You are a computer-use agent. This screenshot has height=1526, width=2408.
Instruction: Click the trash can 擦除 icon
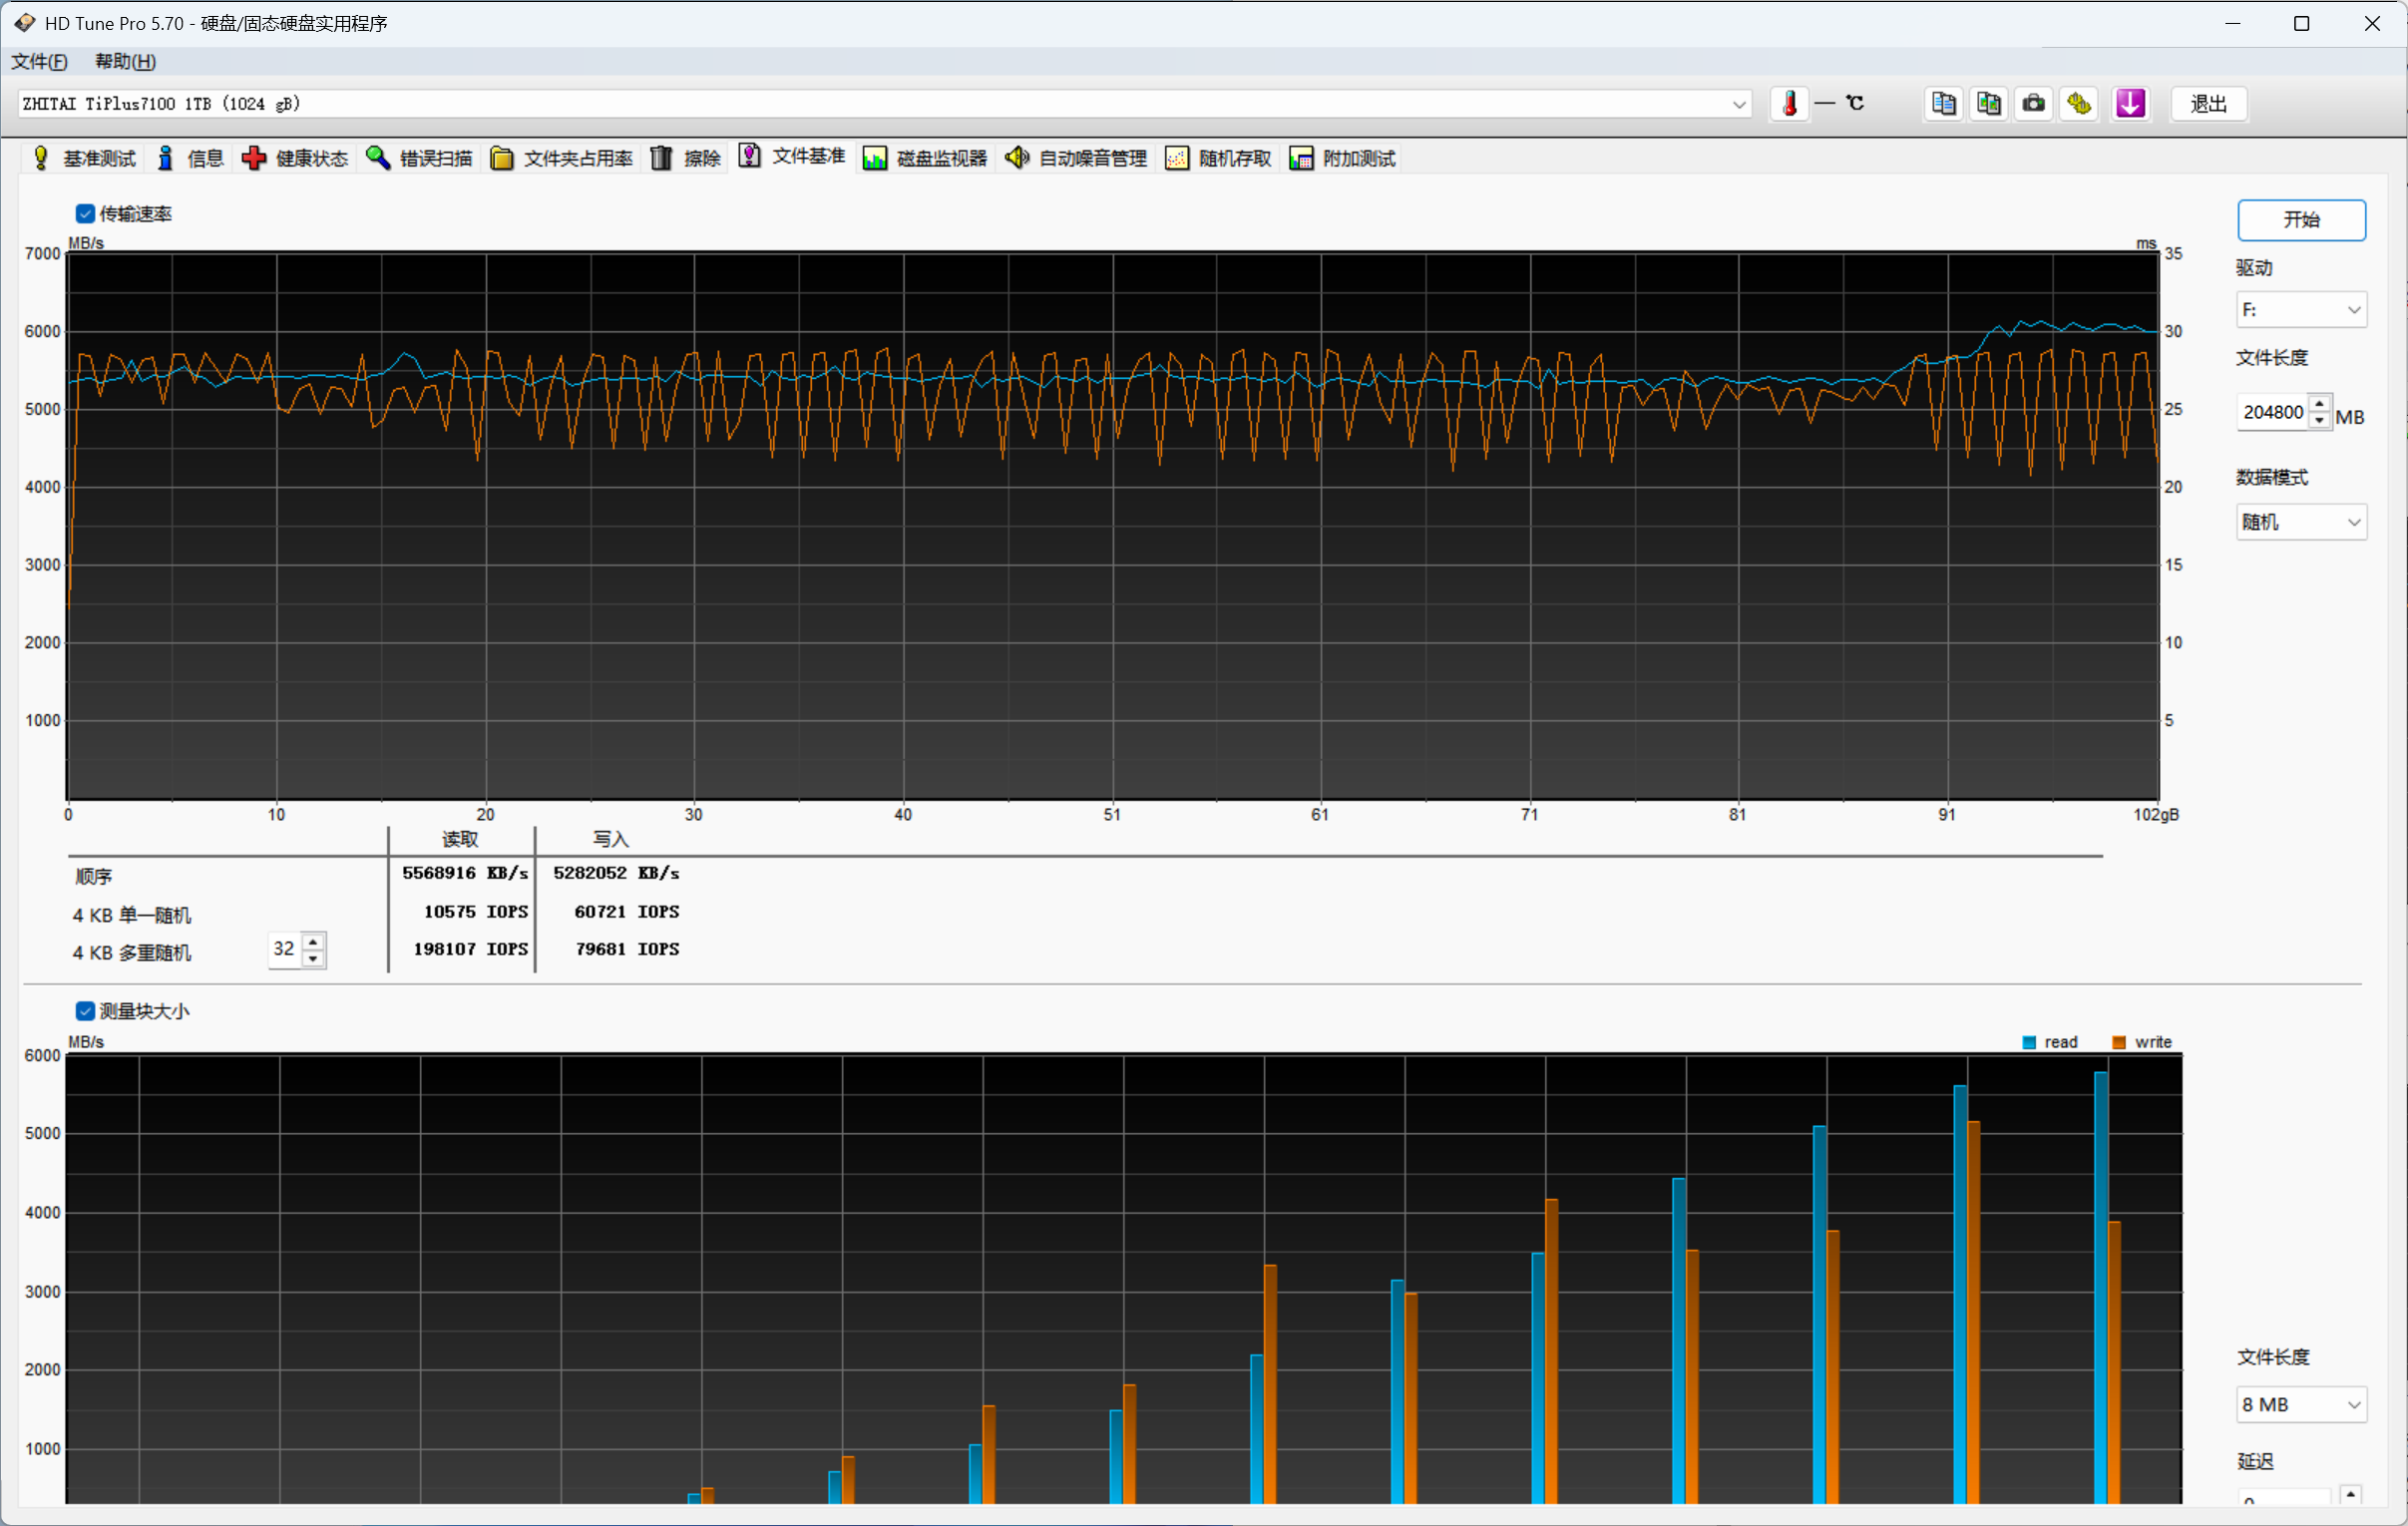661,158
